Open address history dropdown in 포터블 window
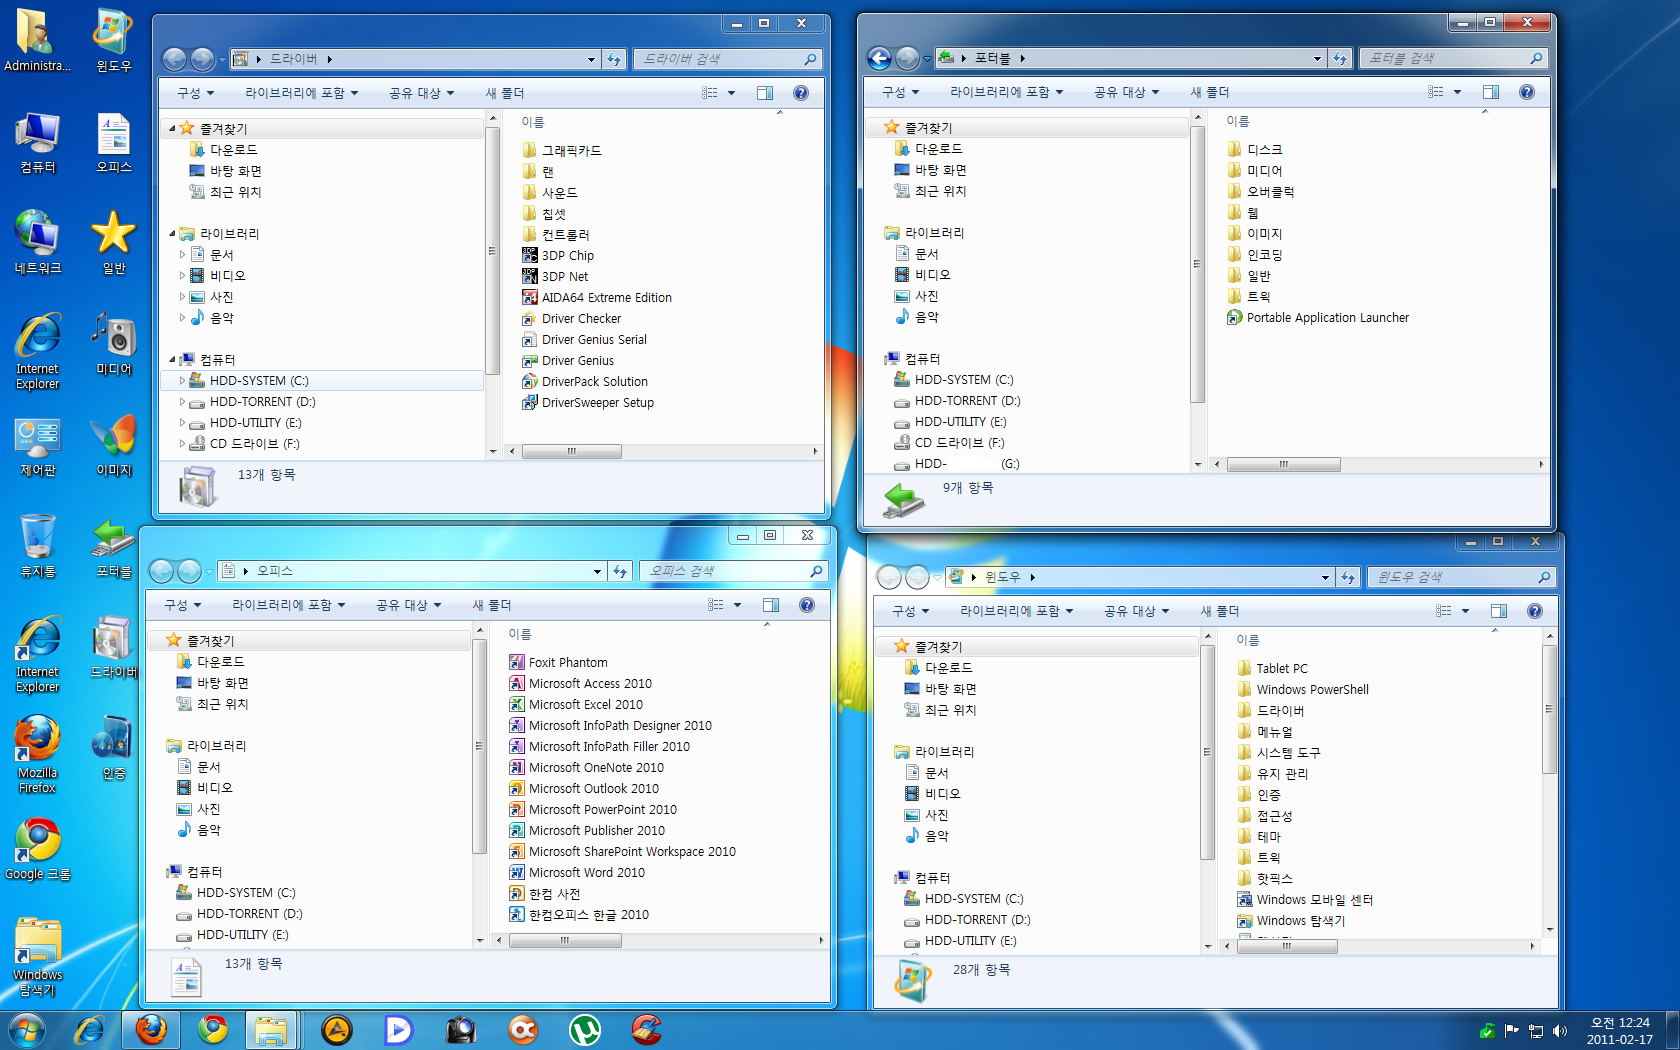The height and width of the screenshot is (1050, 1680). point(1317,58)
